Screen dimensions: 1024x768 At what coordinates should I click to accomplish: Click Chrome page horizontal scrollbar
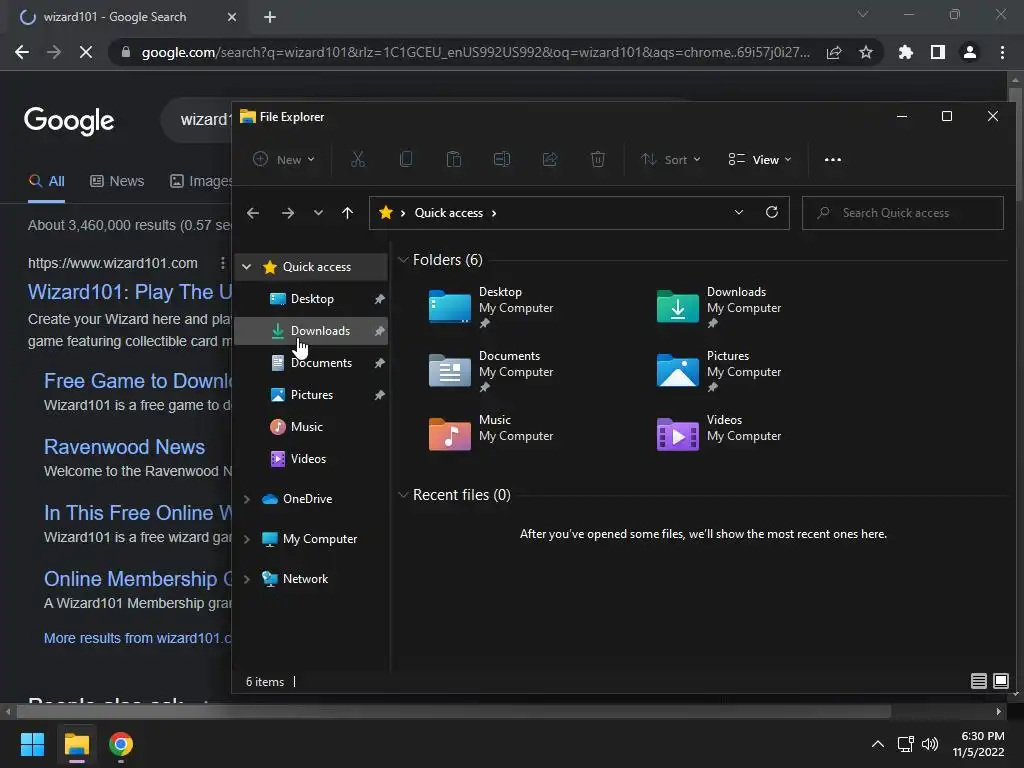point(453,711)
